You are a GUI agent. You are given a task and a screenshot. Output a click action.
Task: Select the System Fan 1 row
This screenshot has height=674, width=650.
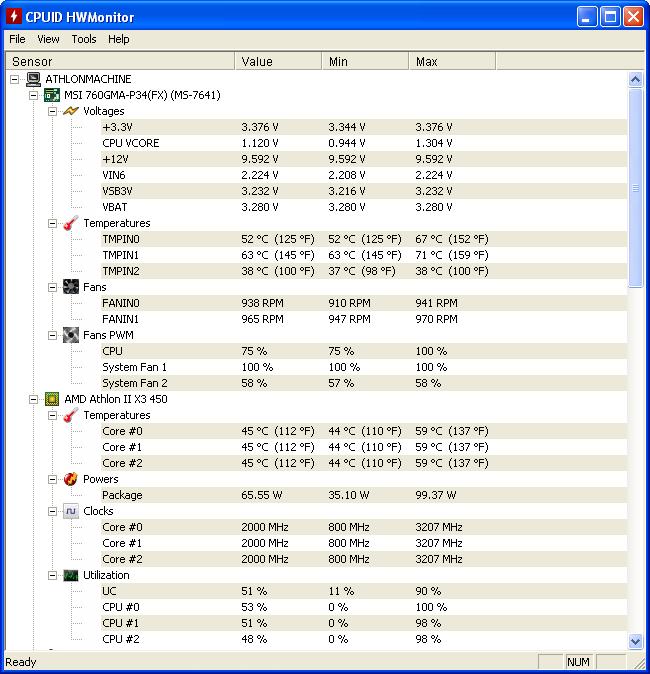coord(363,367)
